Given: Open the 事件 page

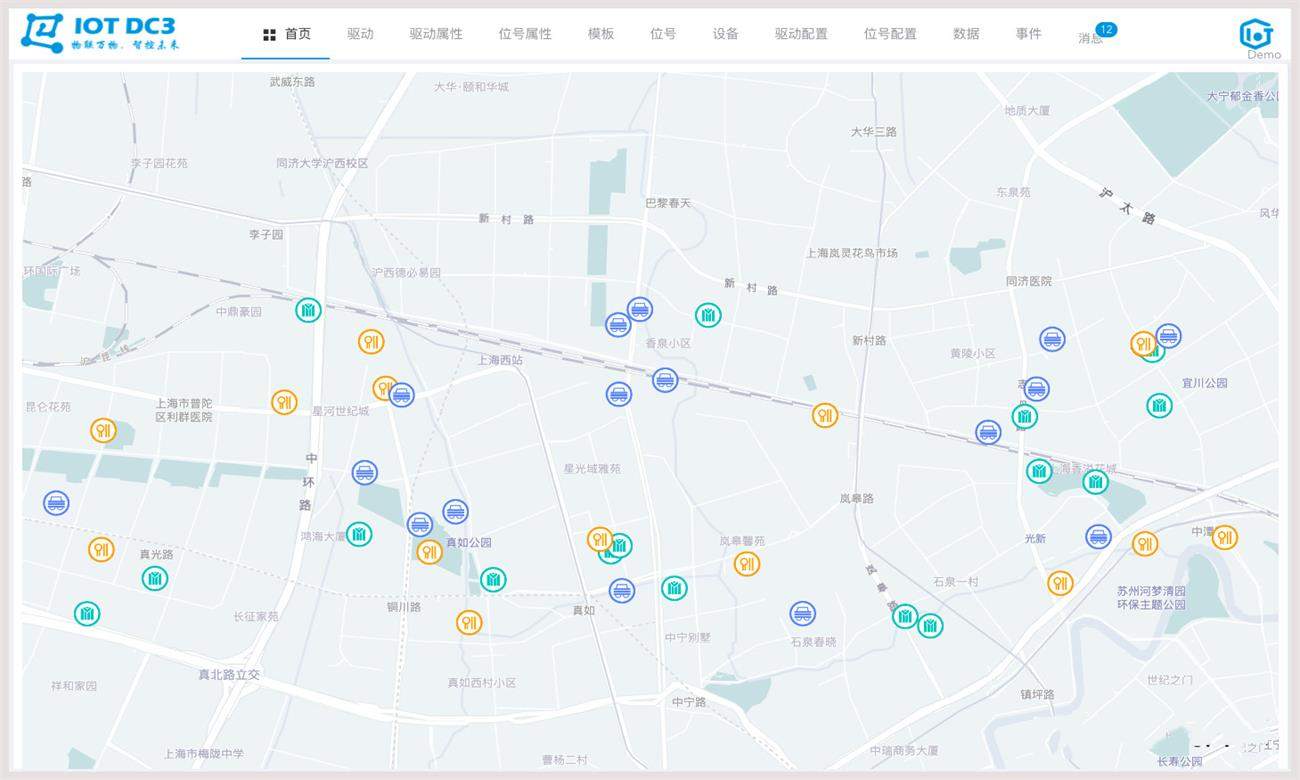Looking at the screenshot, I should (1029, 33).
